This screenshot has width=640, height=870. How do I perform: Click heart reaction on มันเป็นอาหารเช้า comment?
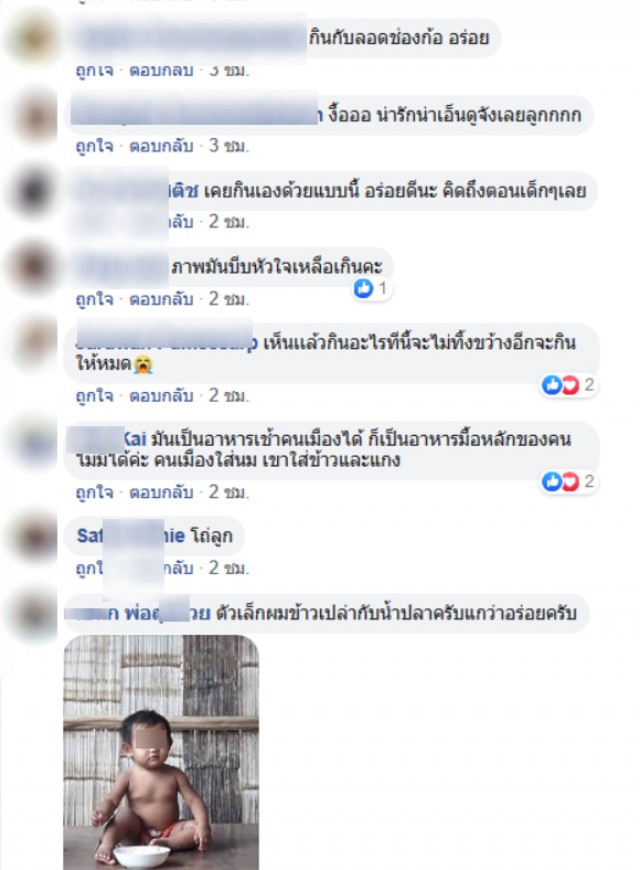pos(570,482)
